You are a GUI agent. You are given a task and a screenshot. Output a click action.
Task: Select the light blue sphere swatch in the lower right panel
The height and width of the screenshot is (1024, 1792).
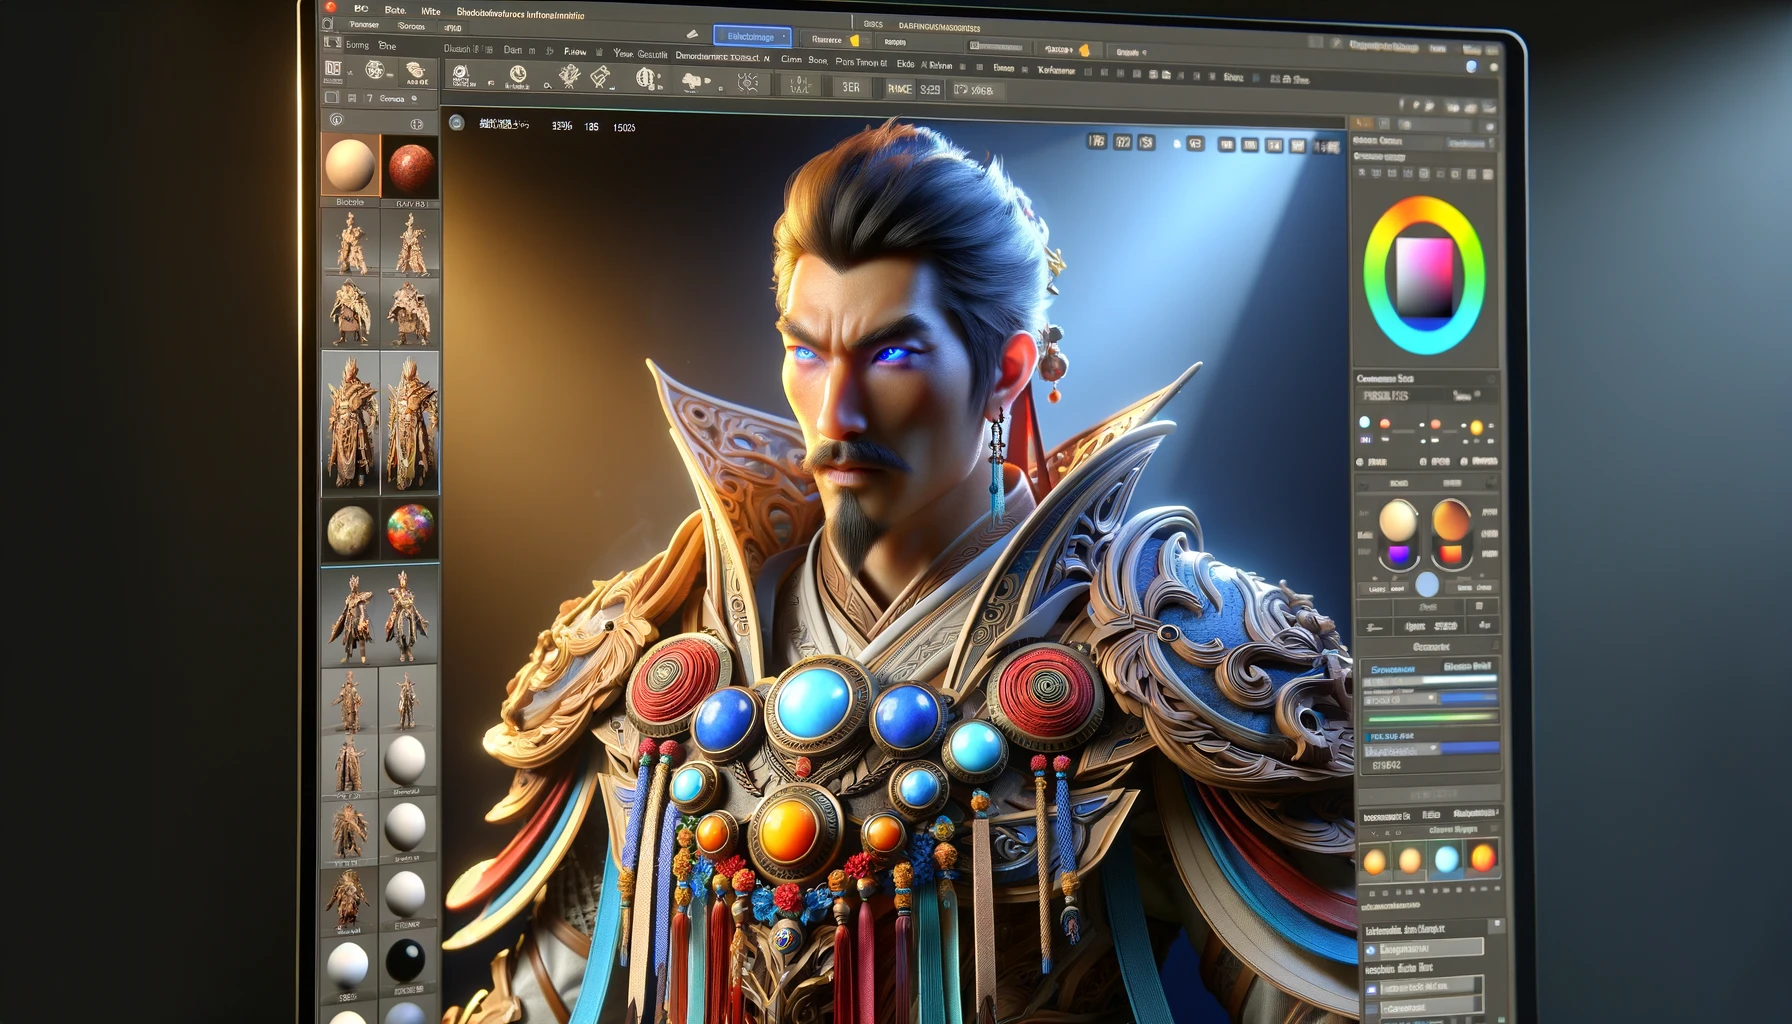pos(1446,859)
